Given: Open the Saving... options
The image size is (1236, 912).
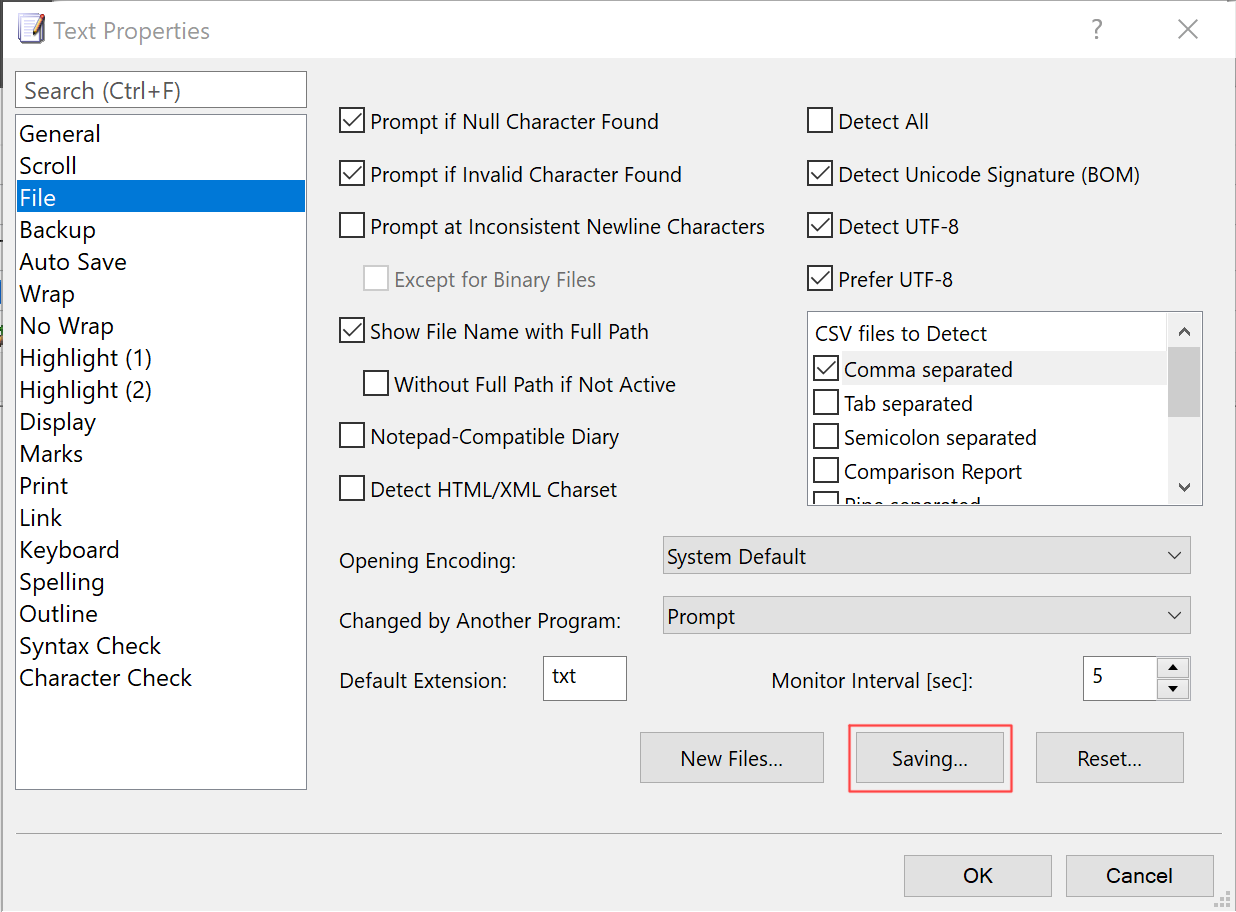Looking at the screenshot, I should tap(930, 758).
